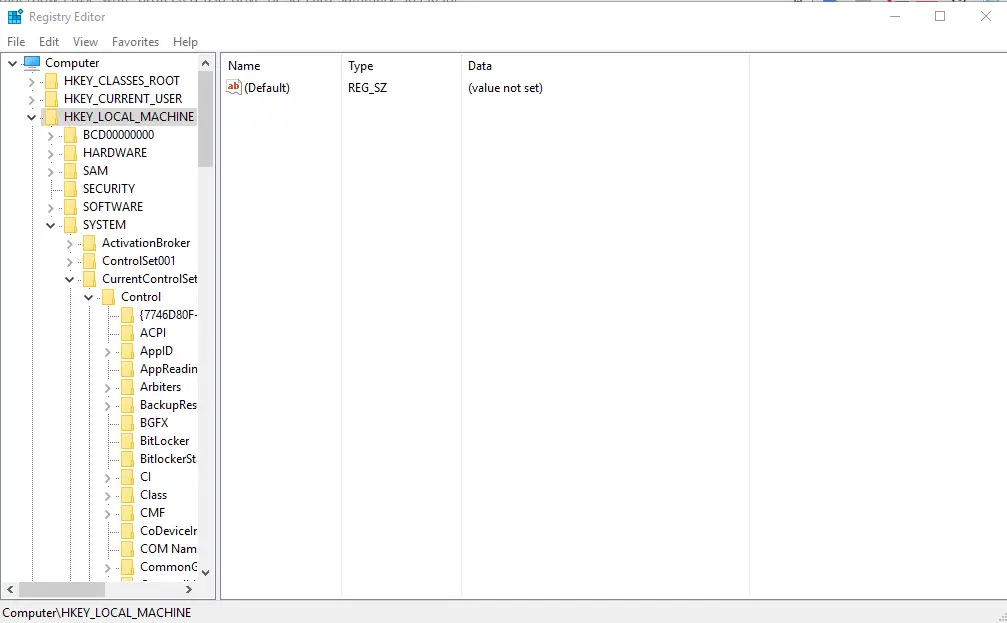Screen dimensions: 1007x623
Task: Click the HKEY_CLASSES_ROOT folder icon
Action: tap(52, 81)
